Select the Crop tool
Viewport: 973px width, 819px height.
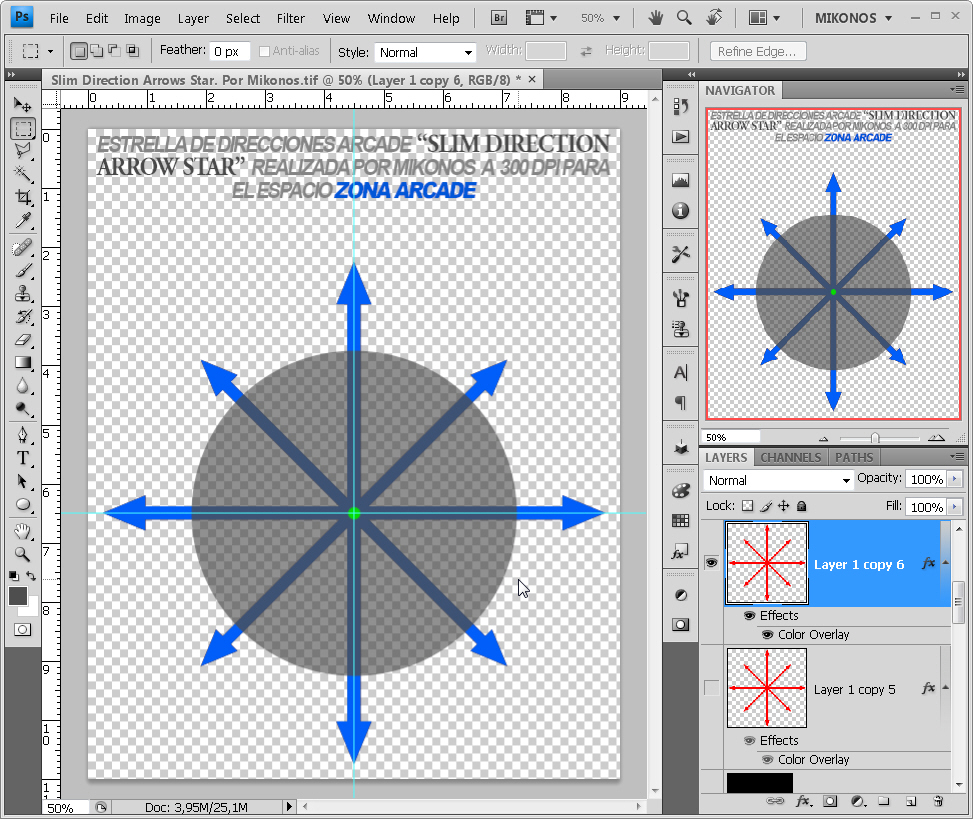[x=23, y=197]
